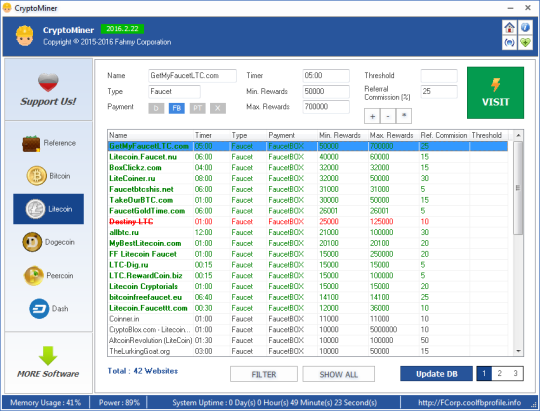
Task: Open the home icon in header
Action: 509,27
